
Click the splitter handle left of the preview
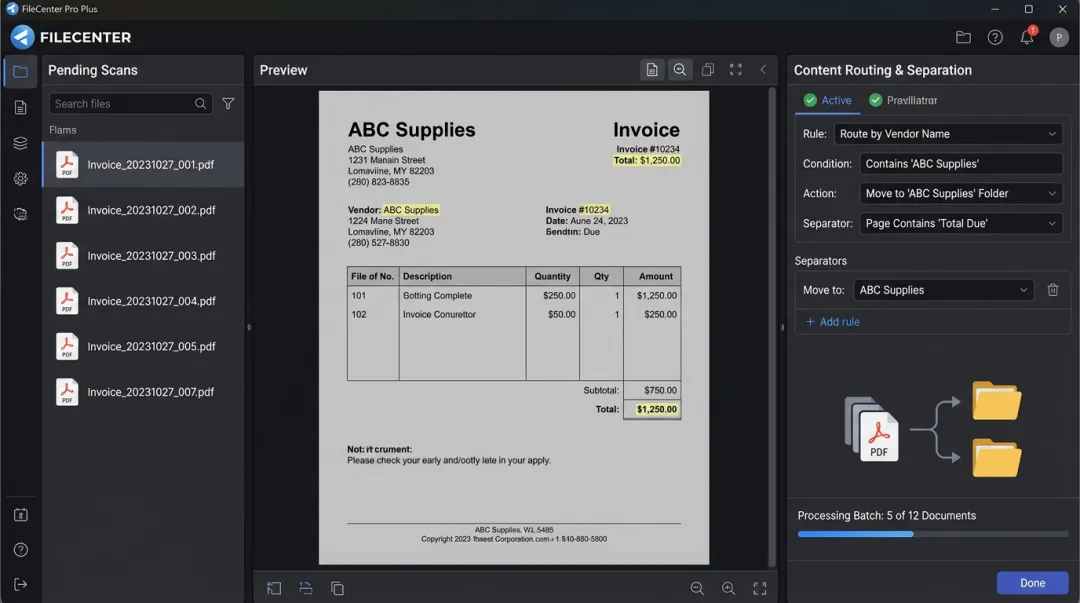click(249, 327)
